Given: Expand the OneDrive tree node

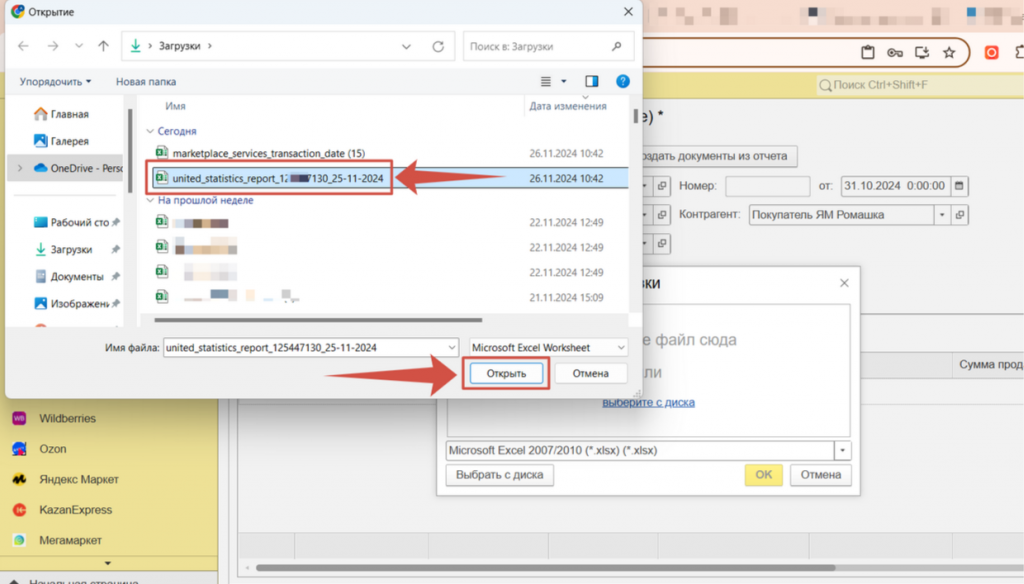Looking at the screenshot, I should tap(20, 168).
